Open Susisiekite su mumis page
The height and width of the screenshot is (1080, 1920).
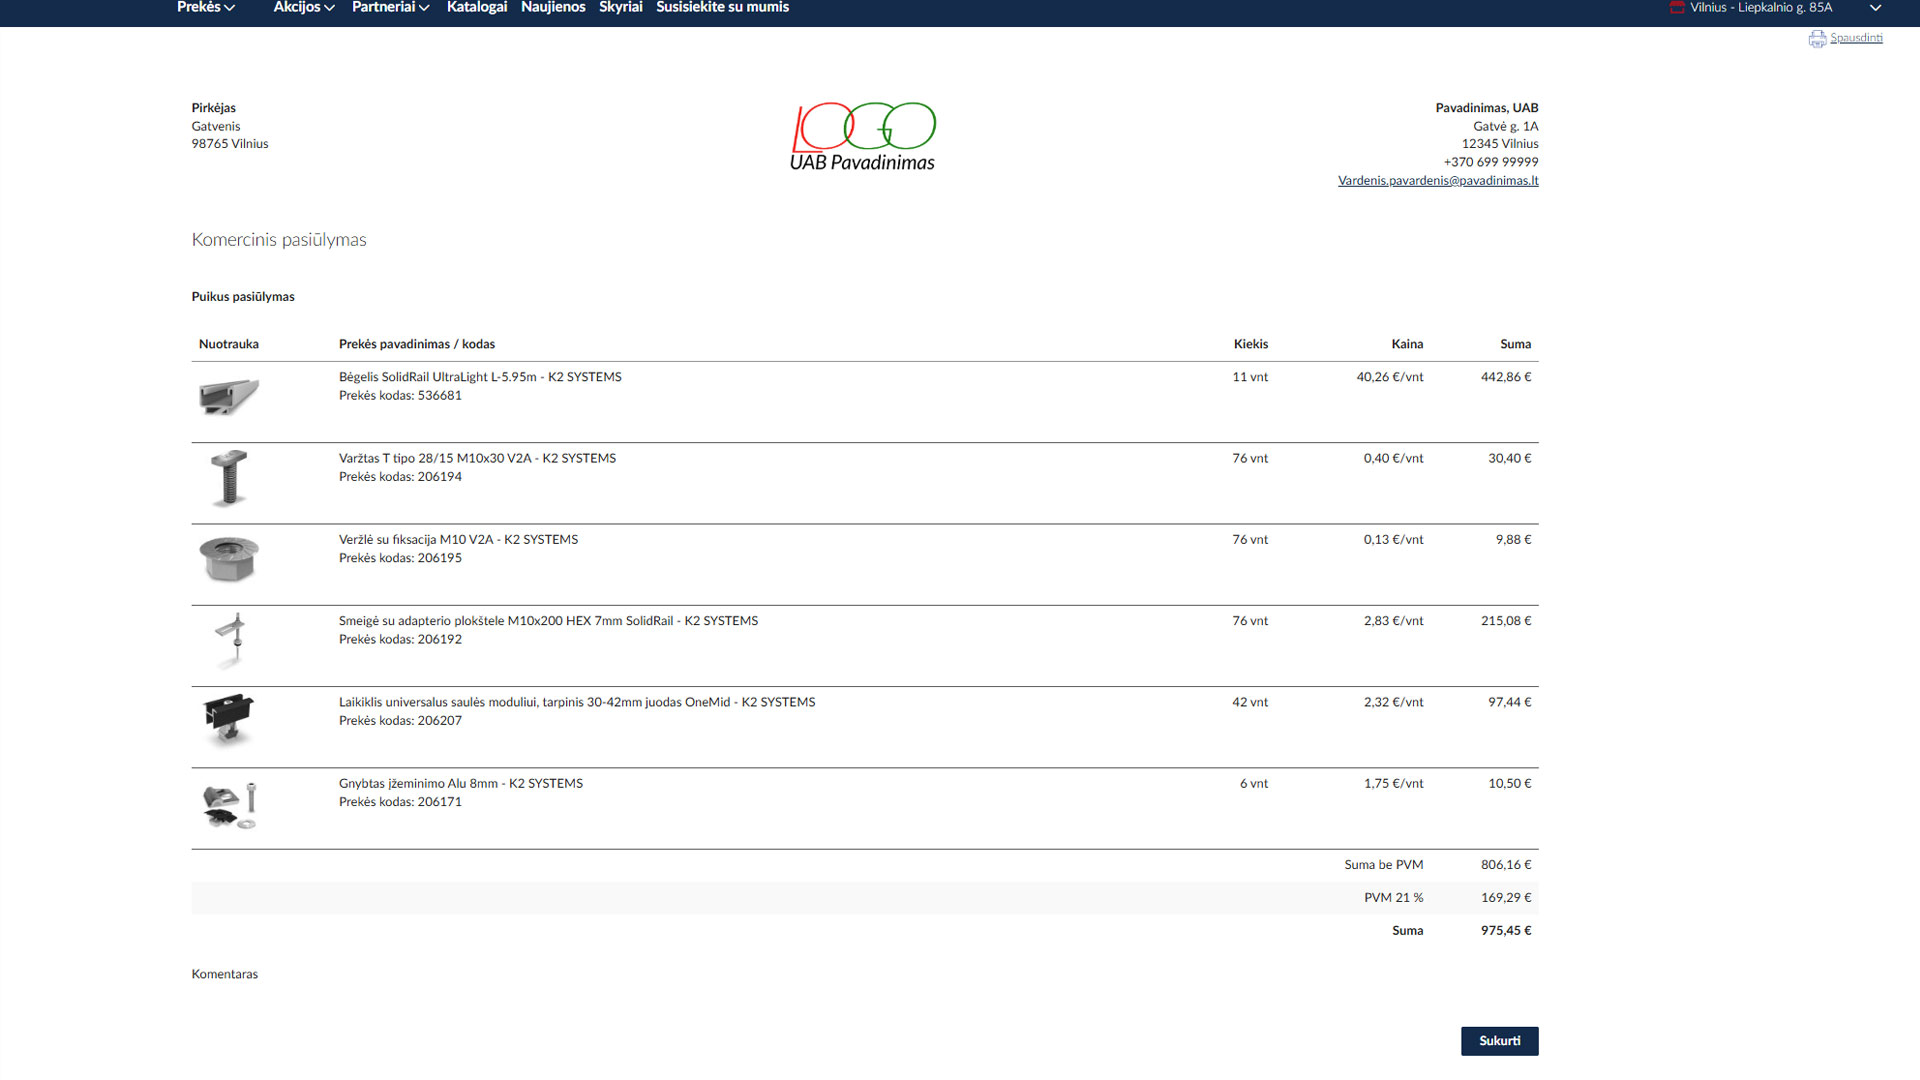723,7
